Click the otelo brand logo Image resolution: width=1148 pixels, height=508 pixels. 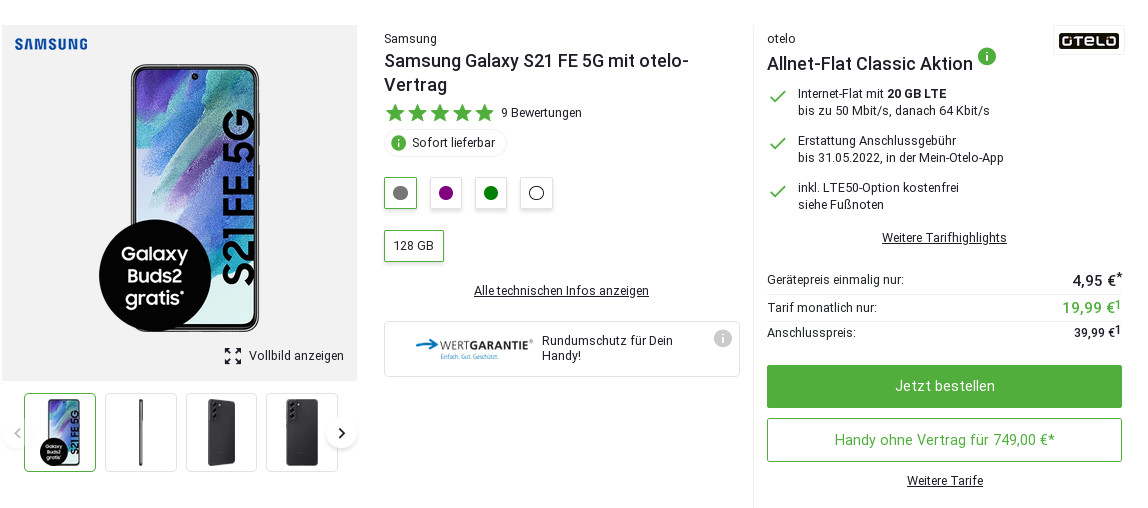point(1088,41)
